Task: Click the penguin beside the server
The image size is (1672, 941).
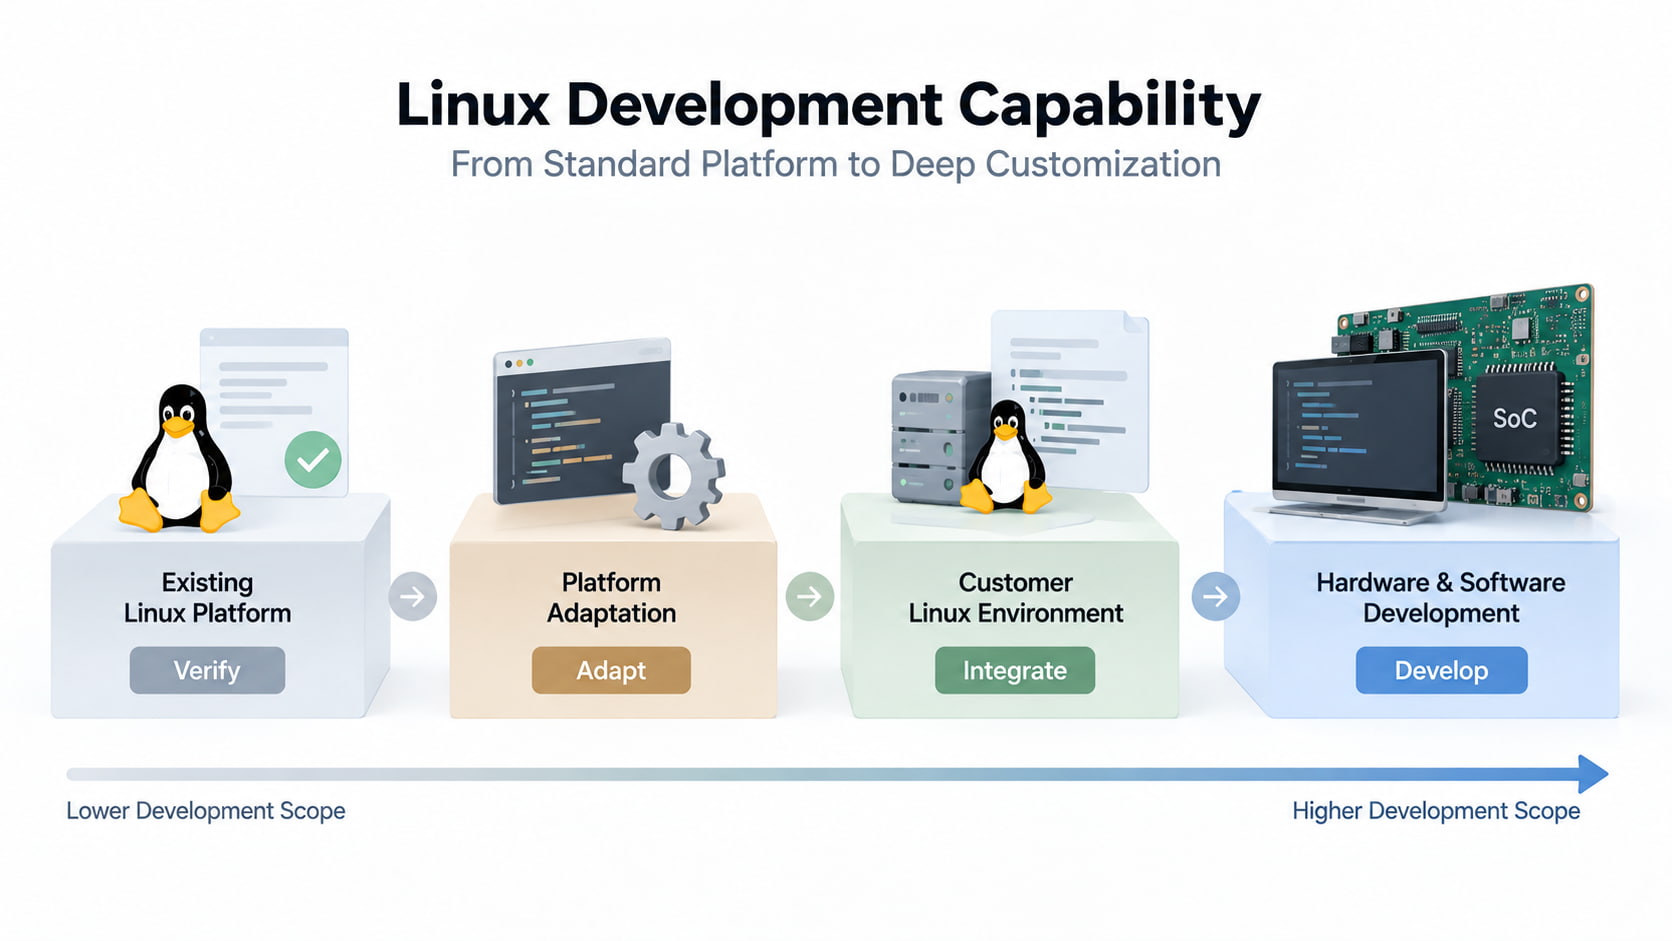Action: (1006, 457)
